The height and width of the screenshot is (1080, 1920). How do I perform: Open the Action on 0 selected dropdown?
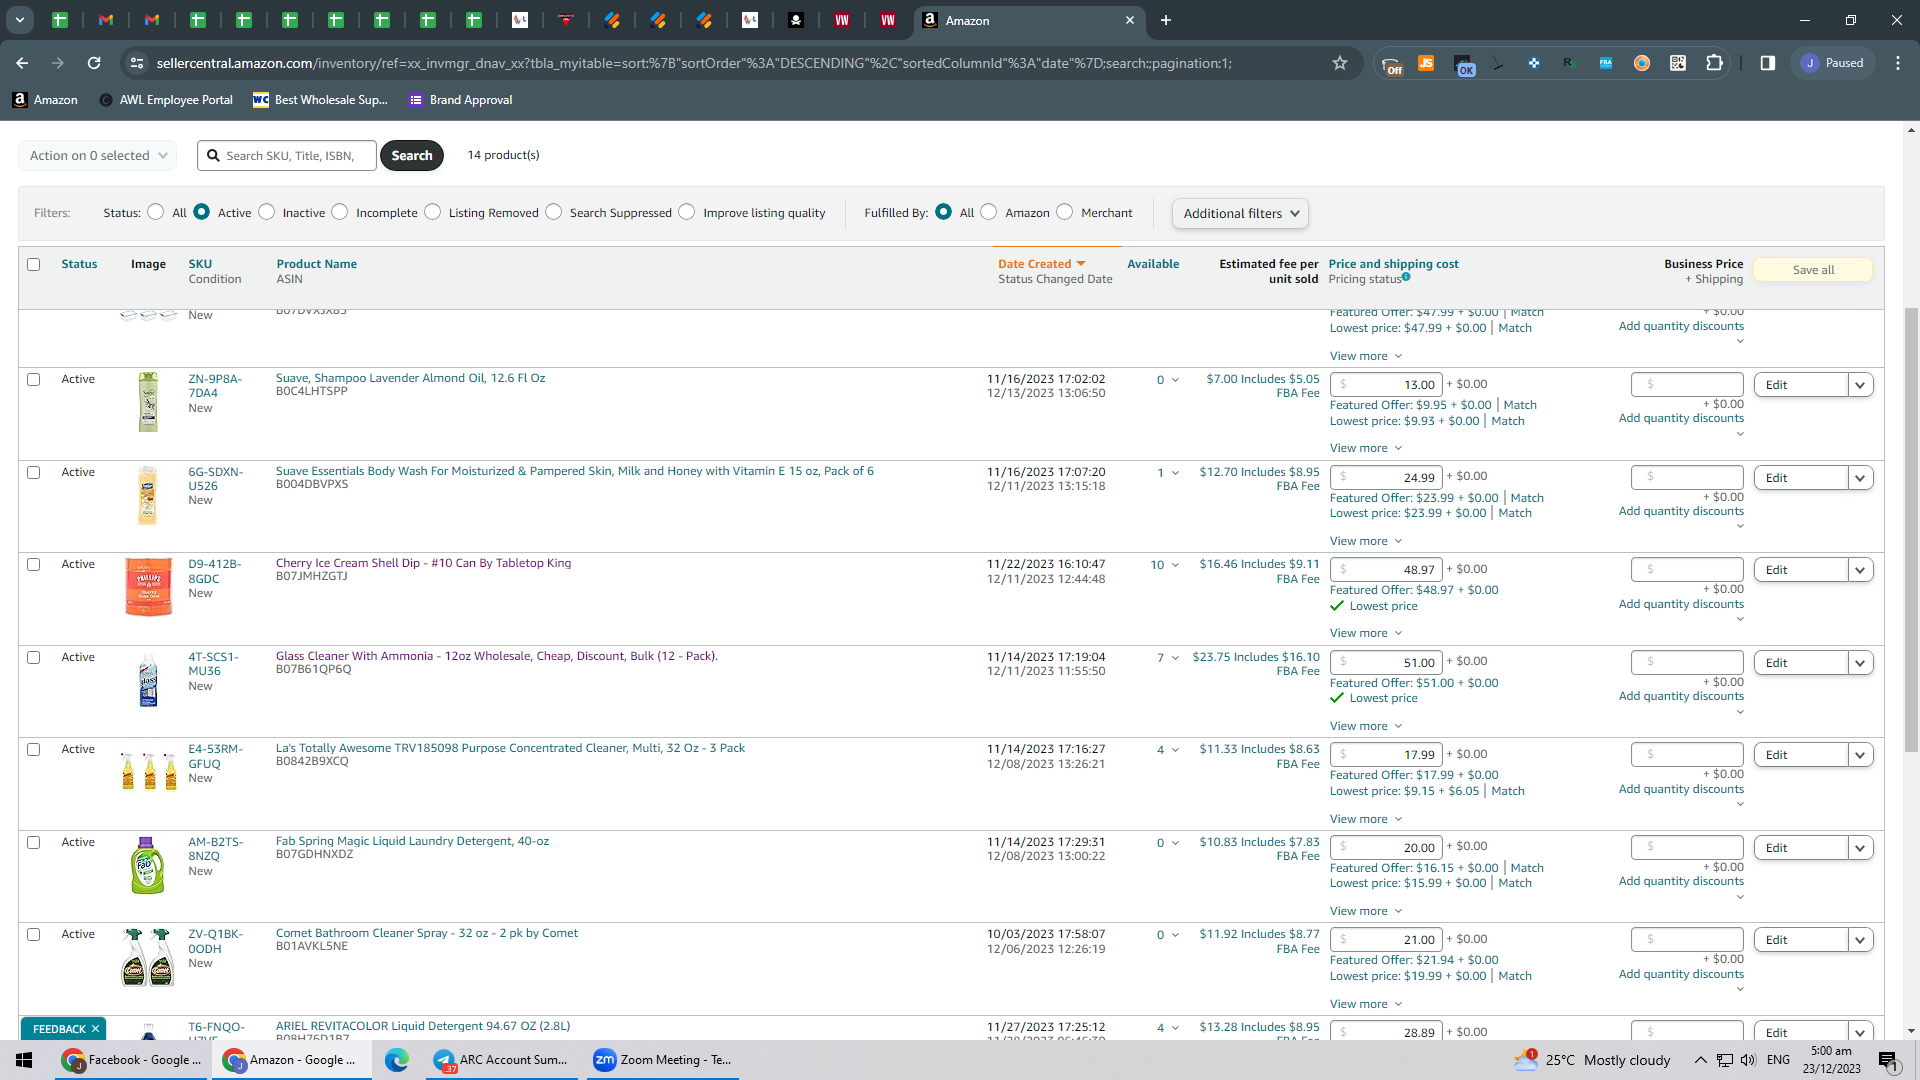98,155
